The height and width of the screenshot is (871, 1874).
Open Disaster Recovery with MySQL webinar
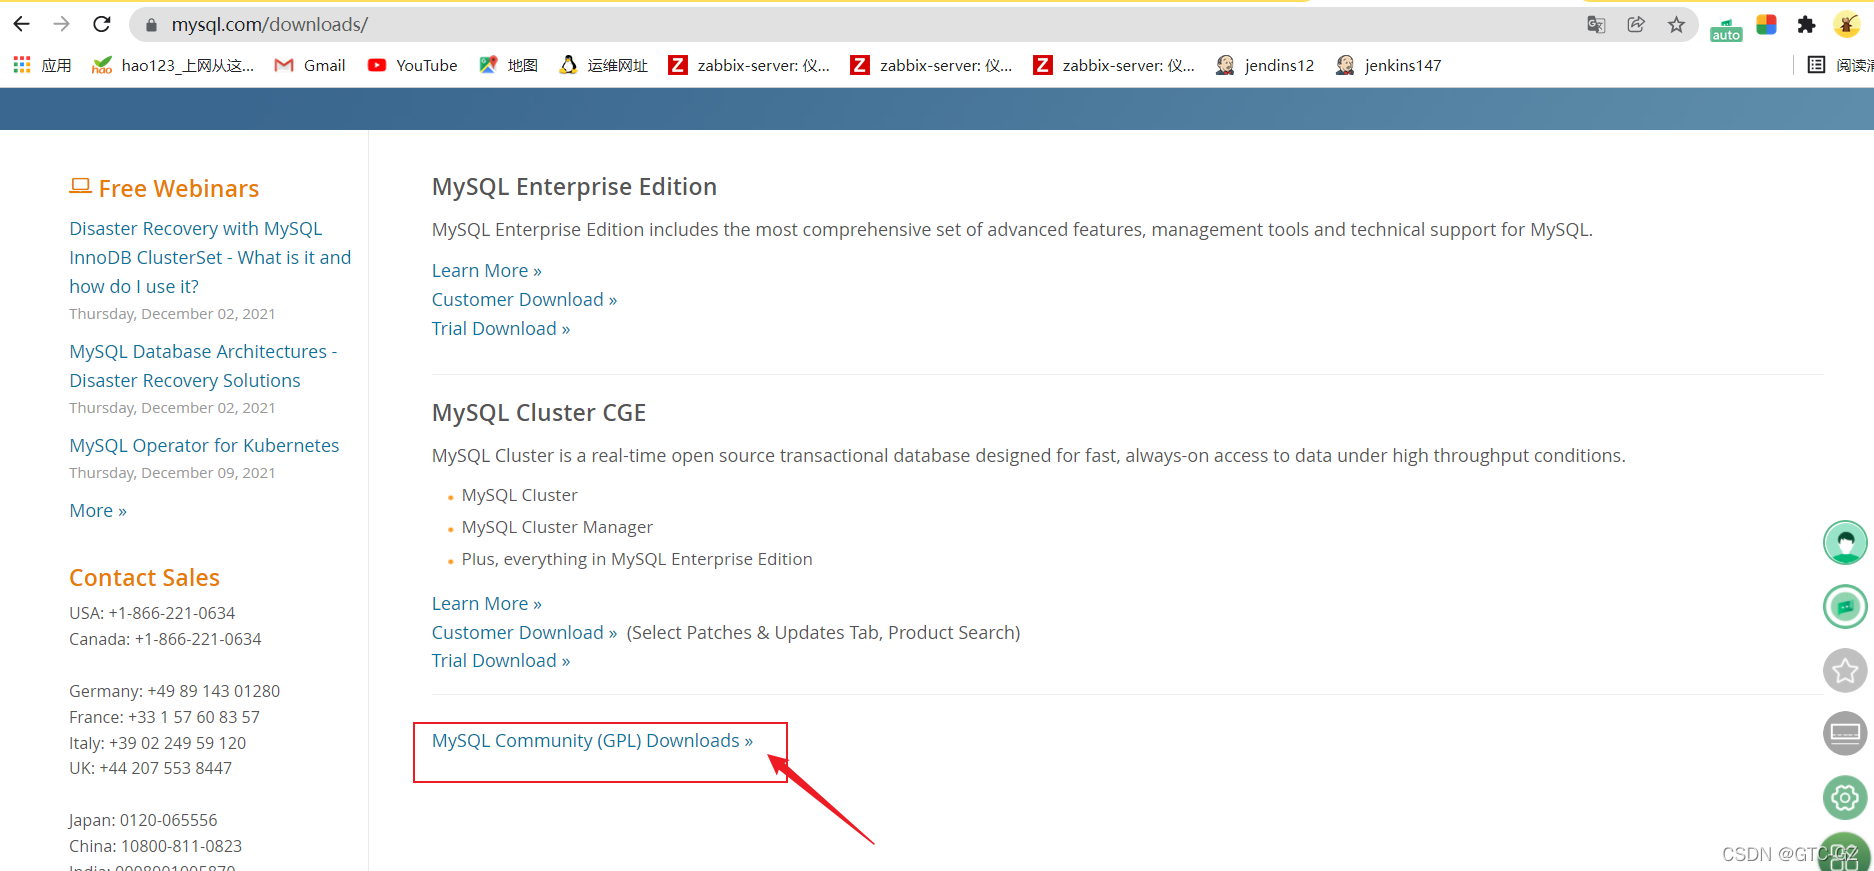(210, 257)
